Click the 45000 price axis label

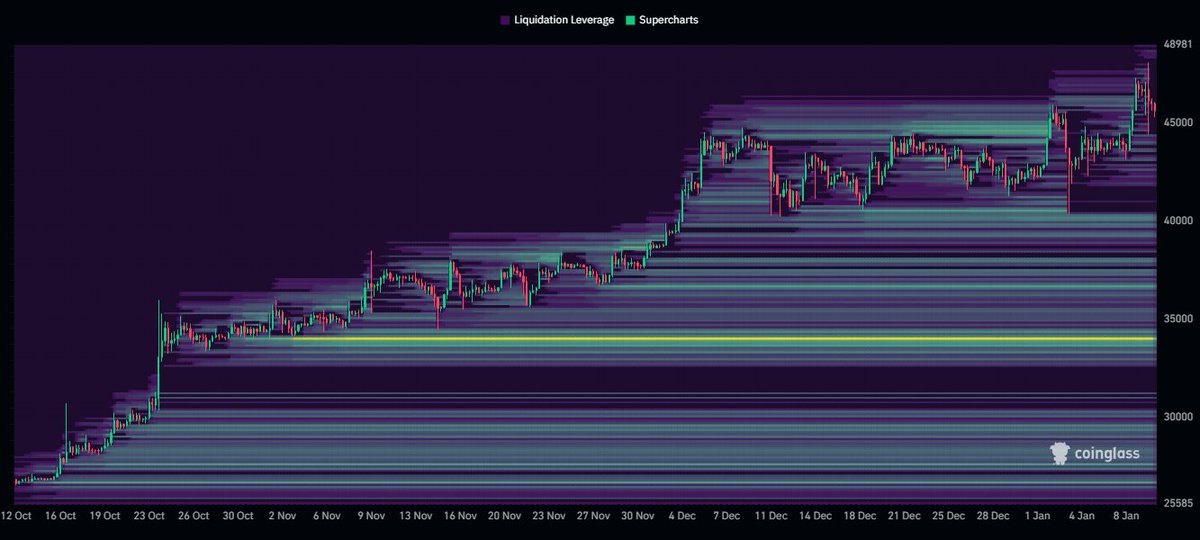pyautogui.click(x=1177, y=122)
